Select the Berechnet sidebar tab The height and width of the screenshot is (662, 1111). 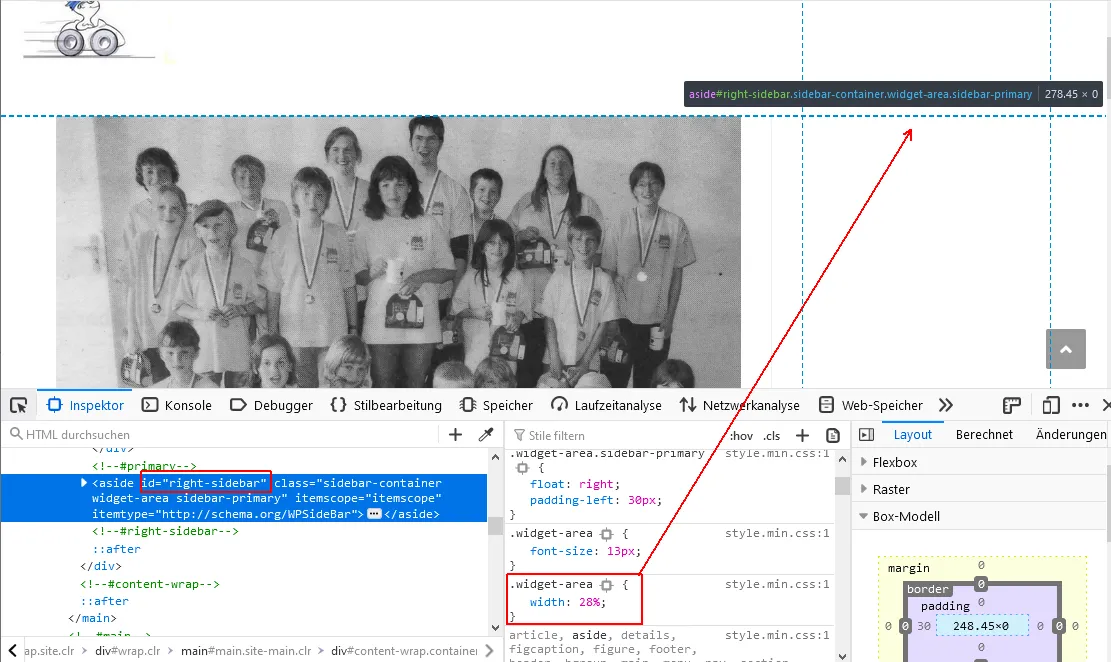pyautogui.click(x=984, y=434)
